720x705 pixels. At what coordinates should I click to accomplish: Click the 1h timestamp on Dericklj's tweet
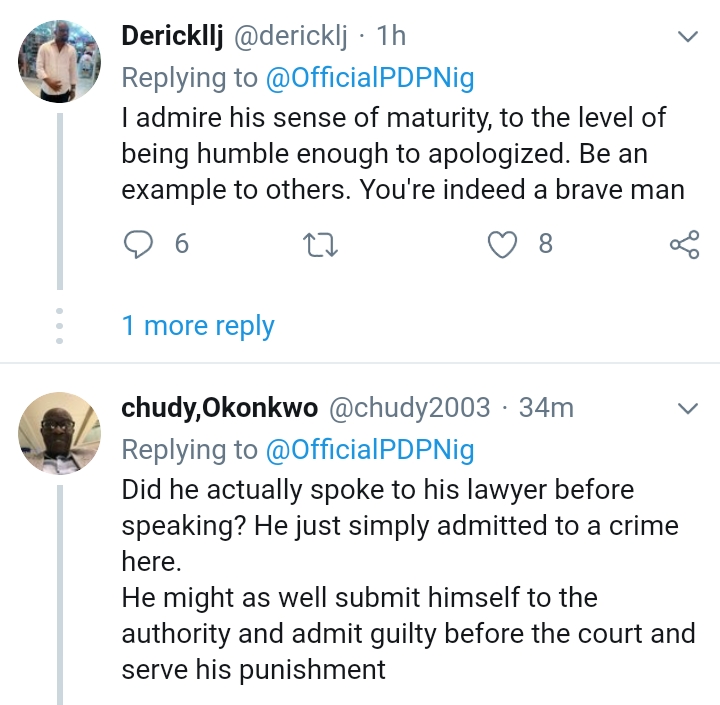click(391, 37)
